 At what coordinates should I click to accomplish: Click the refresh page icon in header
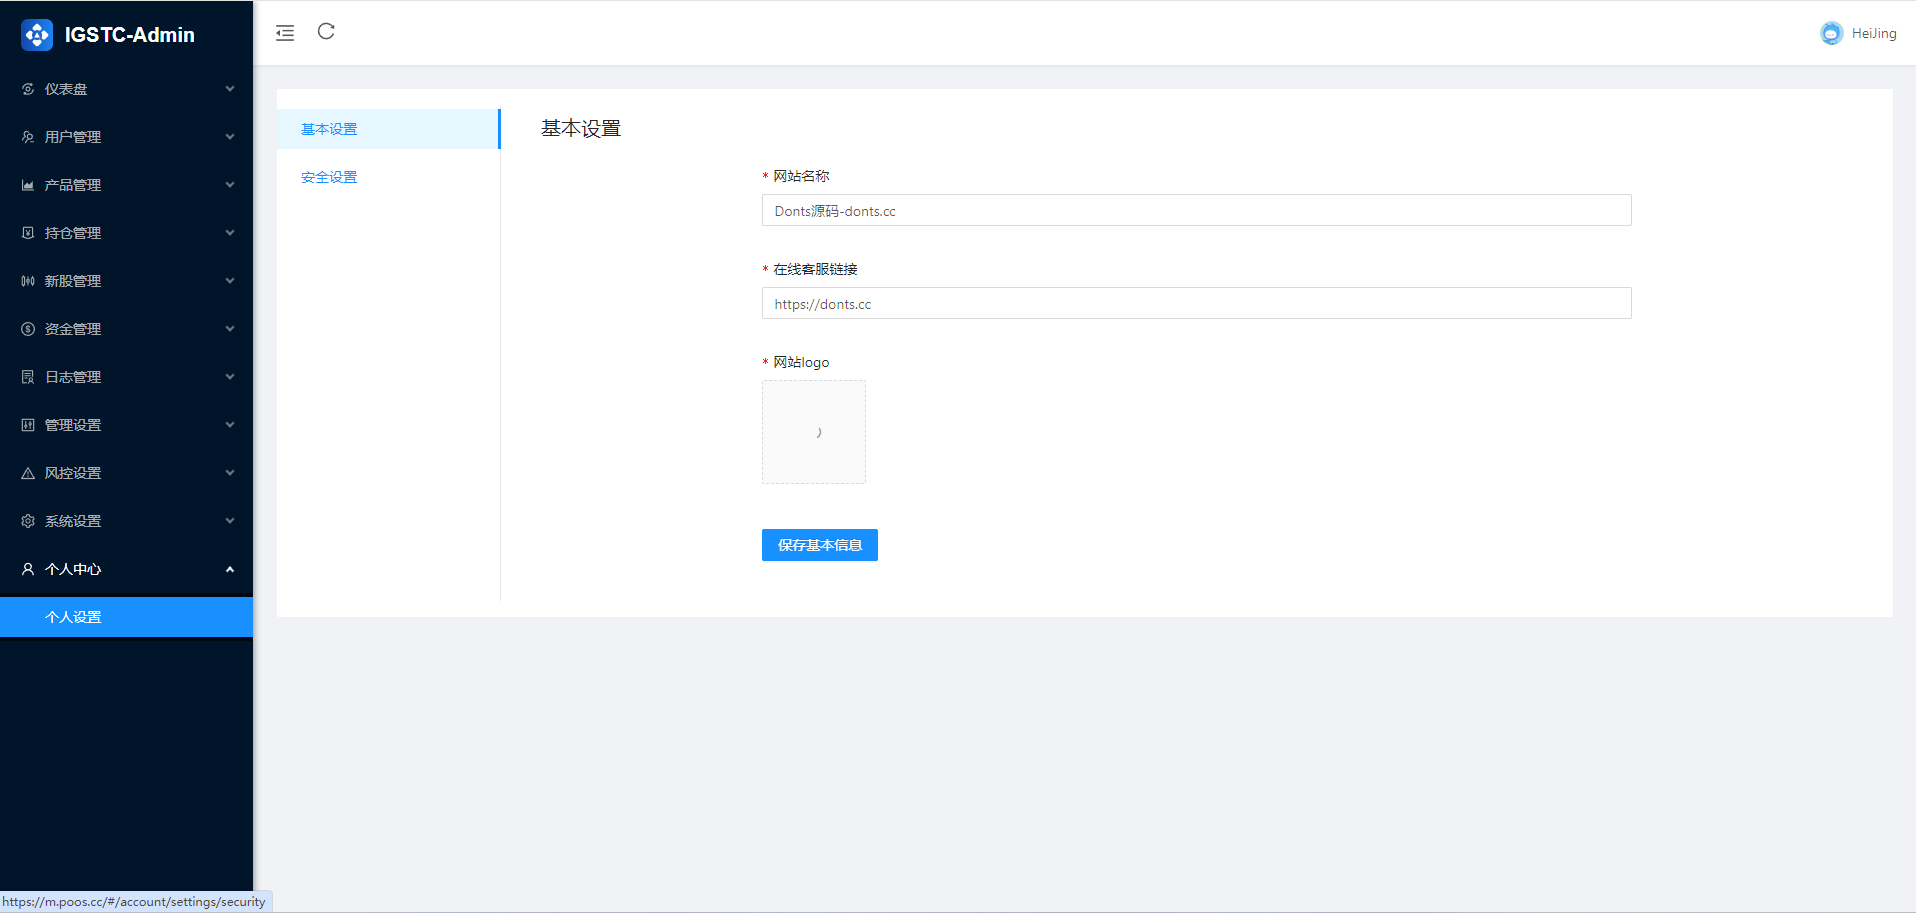(x=326, y=32)
